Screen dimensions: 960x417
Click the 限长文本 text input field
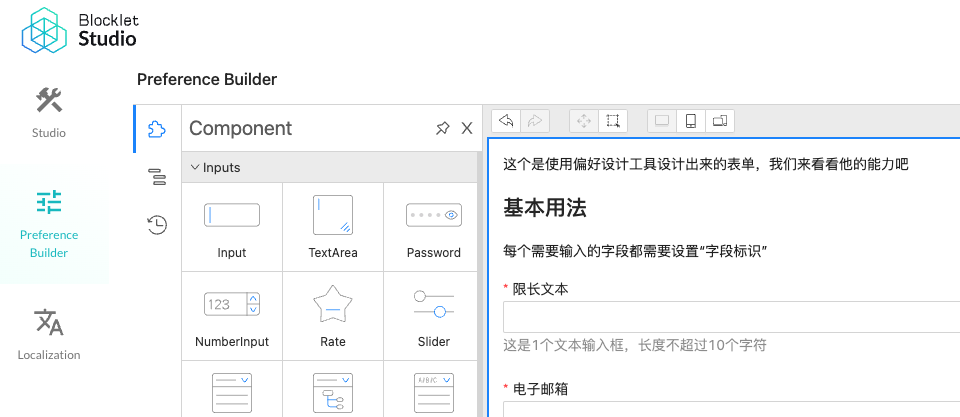click(730, 317)
